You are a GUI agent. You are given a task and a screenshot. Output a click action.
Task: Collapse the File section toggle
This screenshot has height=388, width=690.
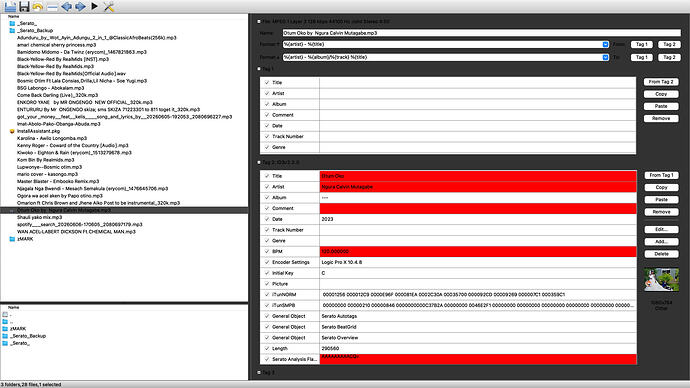tap(259, 21)
